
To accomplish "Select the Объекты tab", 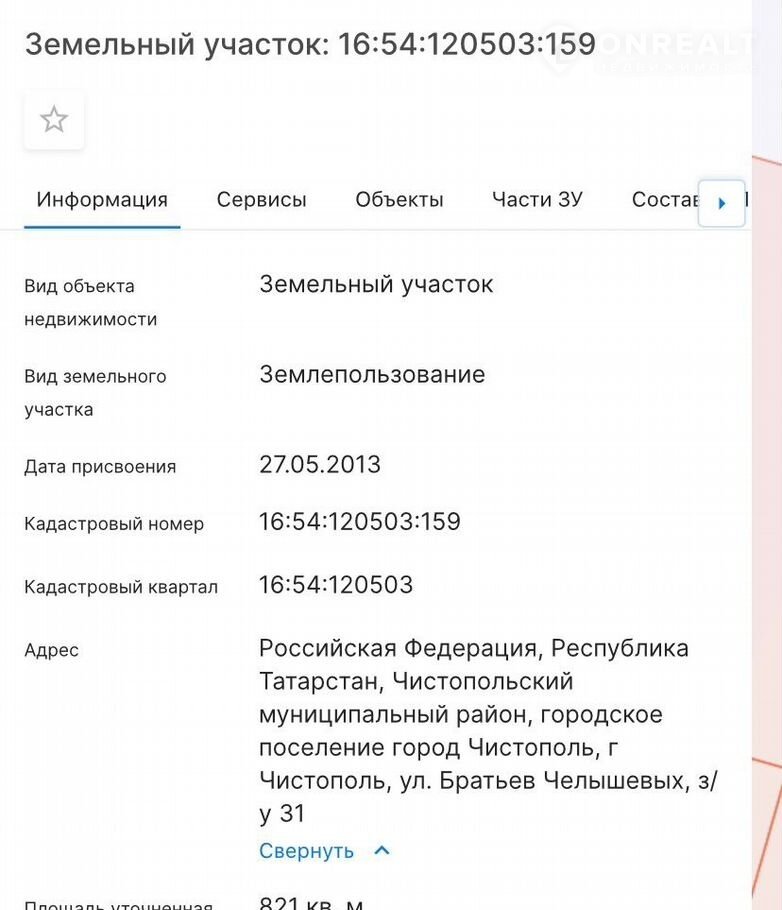I will coord(399,199).
